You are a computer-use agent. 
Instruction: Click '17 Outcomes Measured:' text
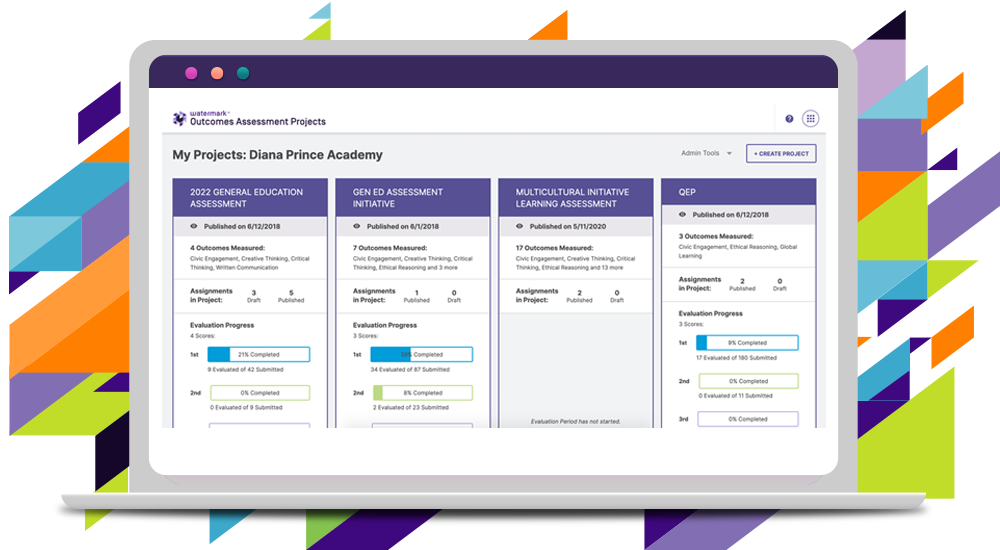point(554,248)
